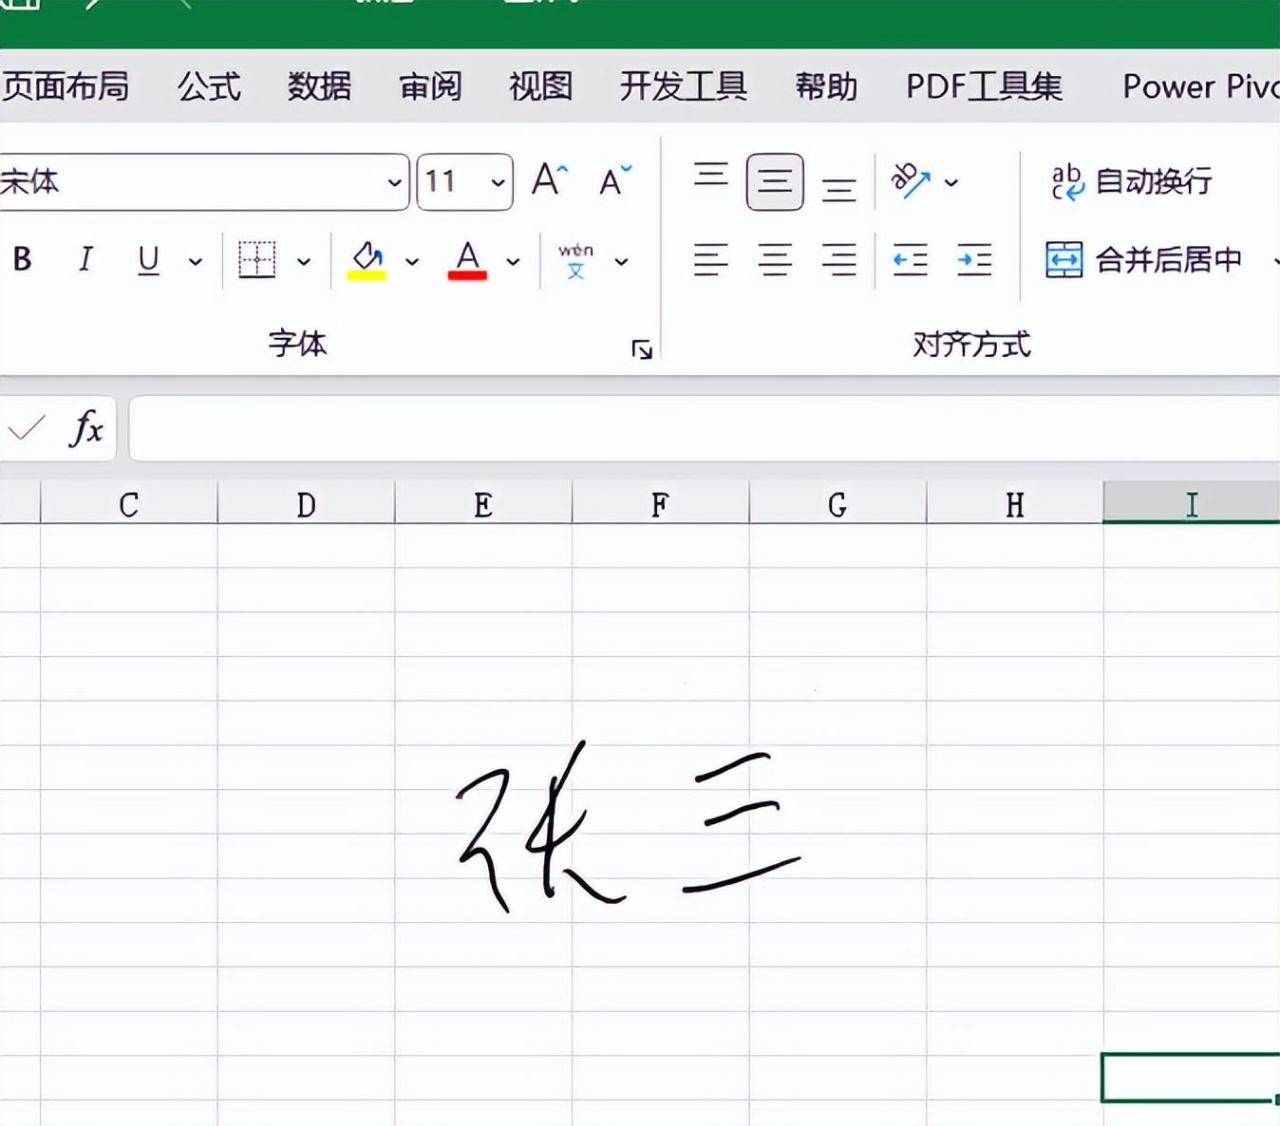Image resolution: width=1280 pixels, height=1126 pixels.
Task: Expand text orientation options arrow
Action: (951, 182)
